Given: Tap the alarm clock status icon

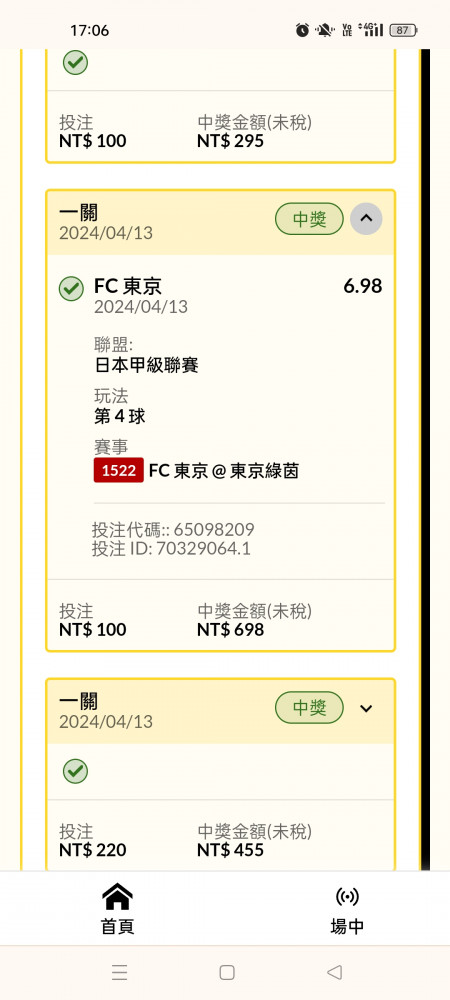Looking at the screenshot, I should click(x=302, y=29).
